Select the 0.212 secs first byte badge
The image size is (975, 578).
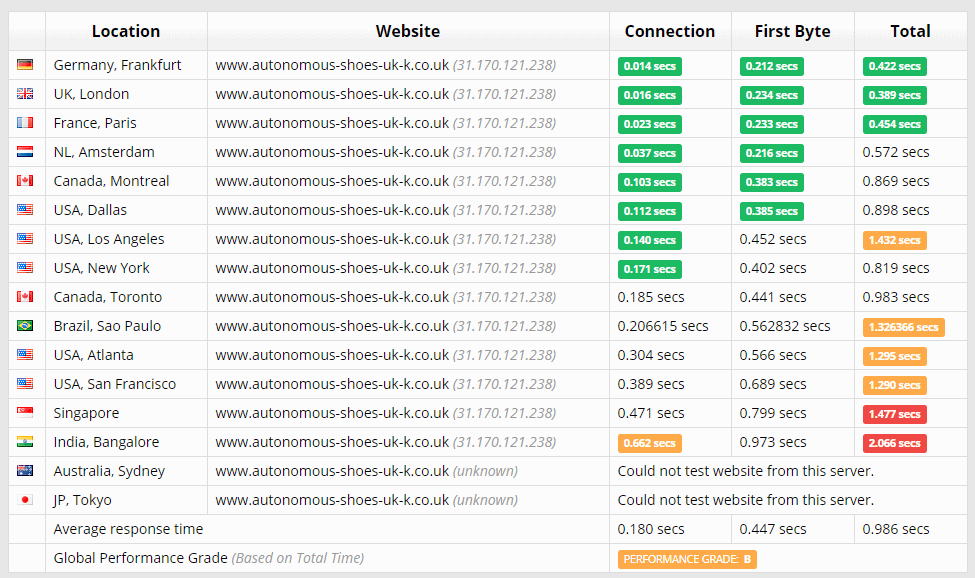pos(772,67)
